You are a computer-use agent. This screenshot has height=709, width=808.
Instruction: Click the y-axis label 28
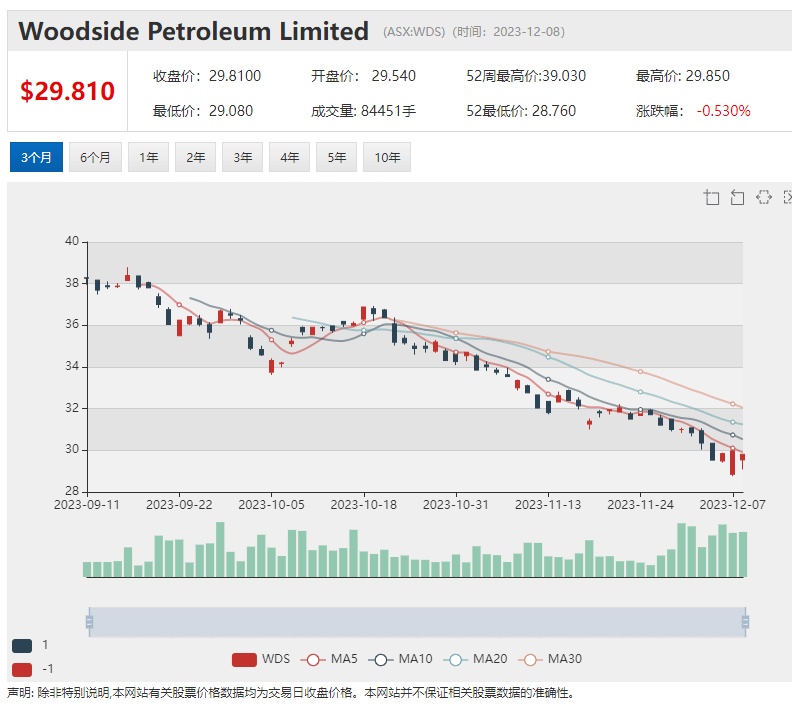coord(72,491)
